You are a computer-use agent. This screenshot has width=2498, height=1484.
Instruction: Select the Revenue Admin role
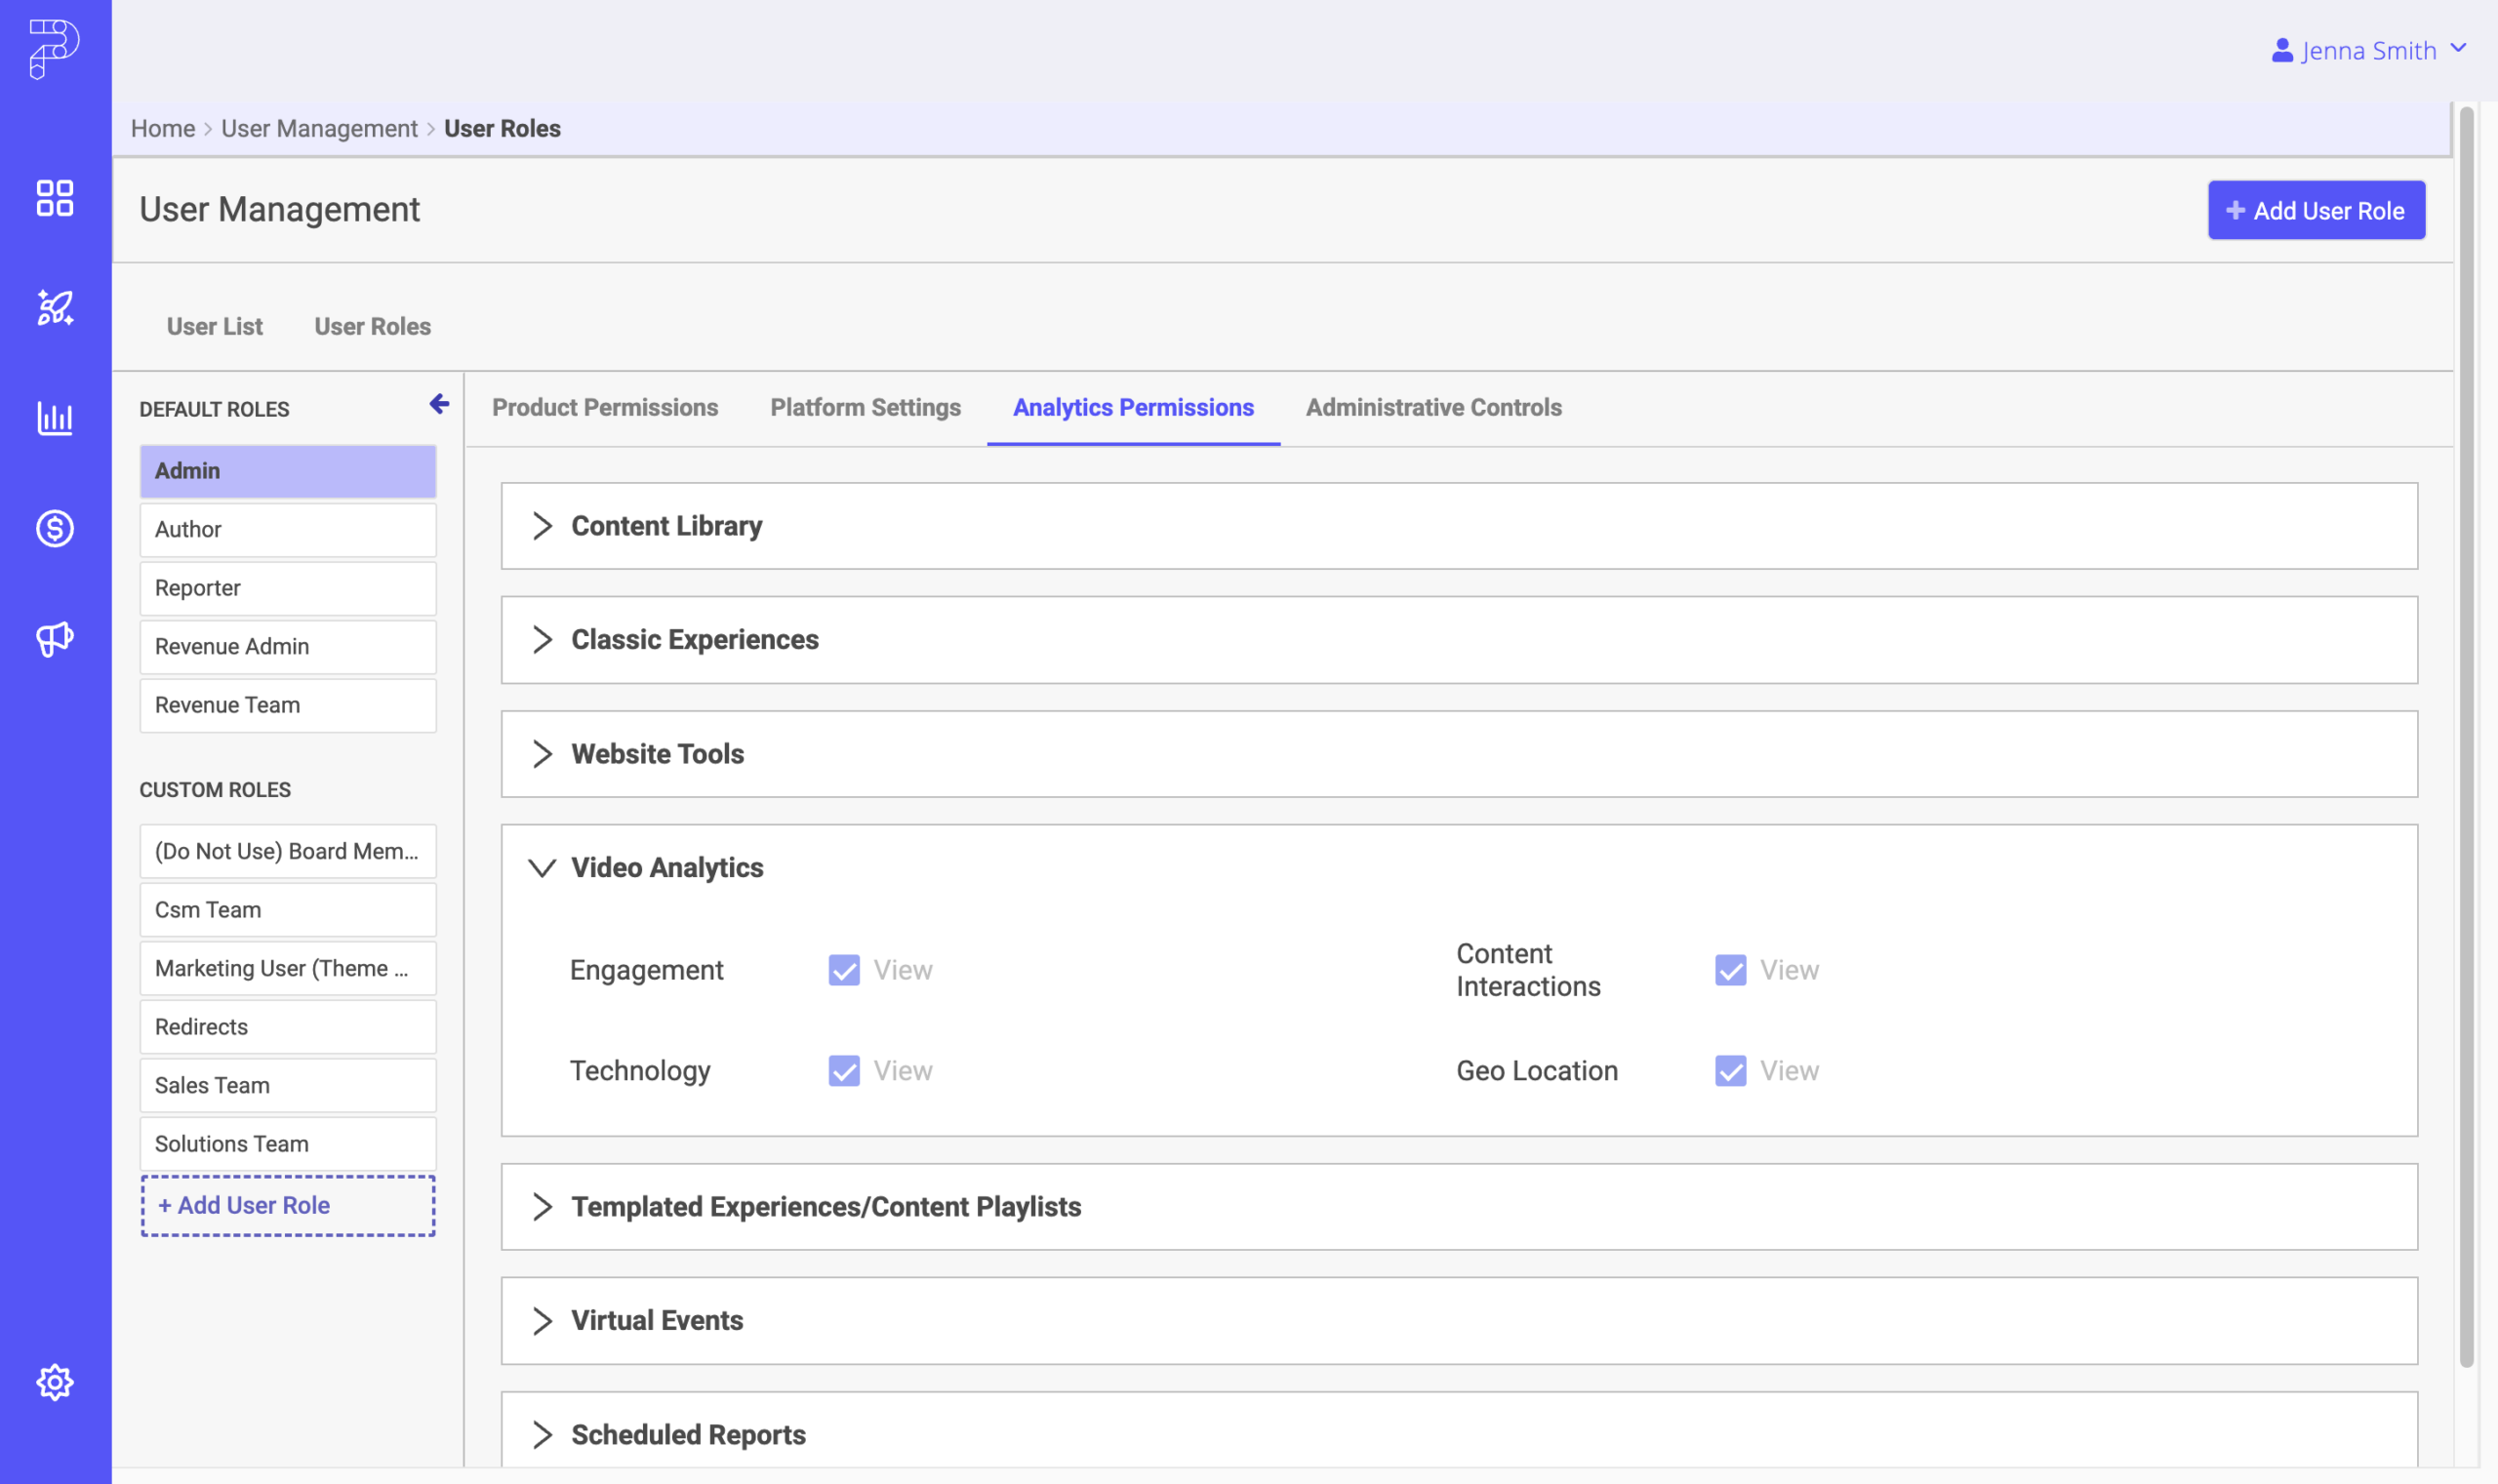pyautogui.click(x=288, y=646)
